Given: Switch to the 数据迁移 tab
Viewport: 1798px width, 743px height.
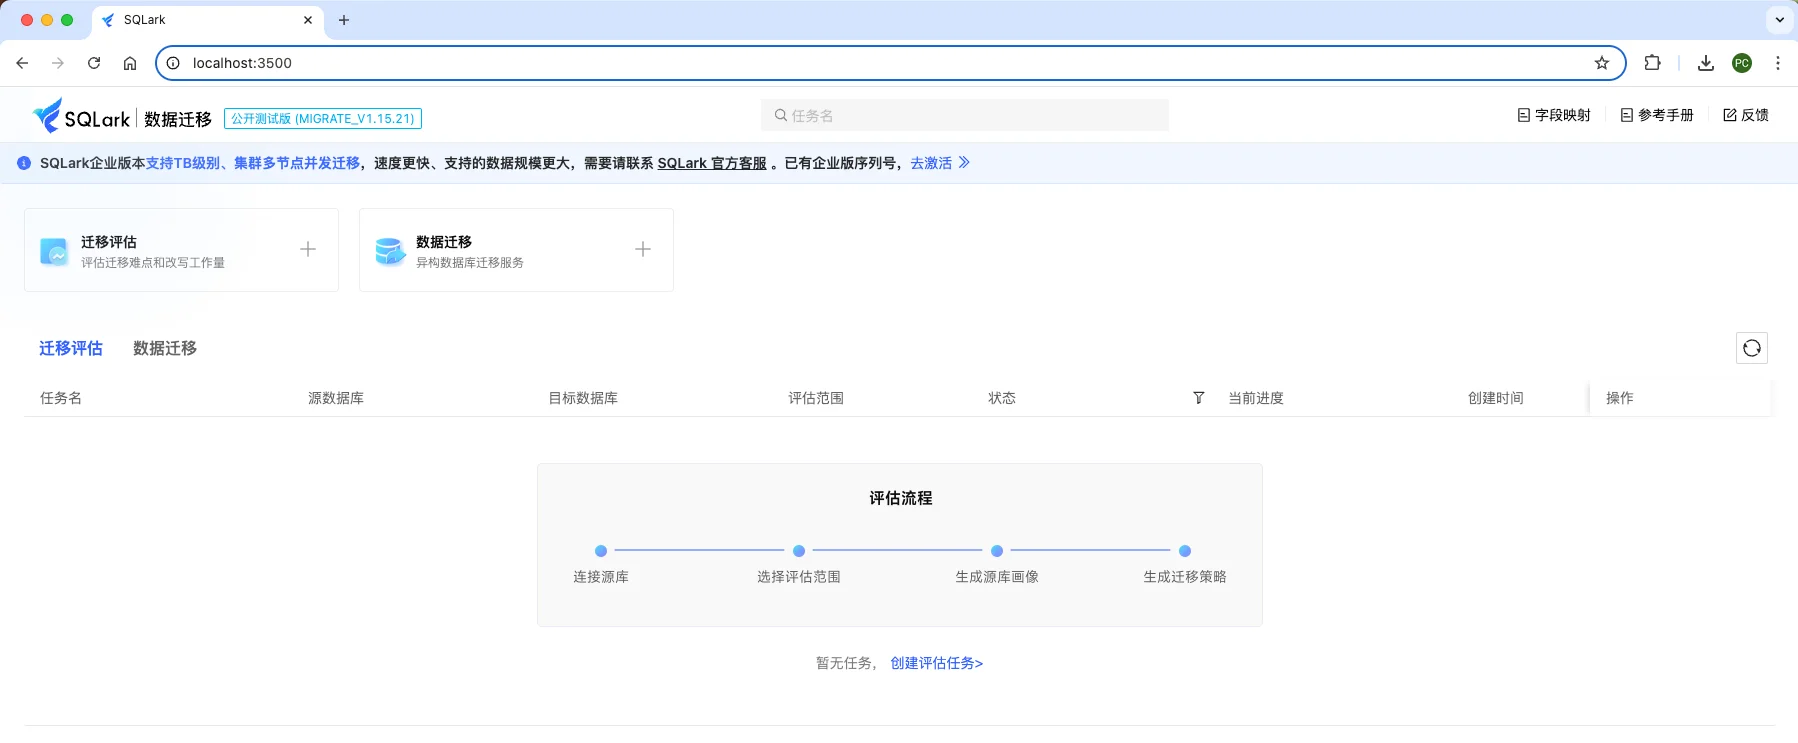Looking at the screenshot, I should [165, 348].
